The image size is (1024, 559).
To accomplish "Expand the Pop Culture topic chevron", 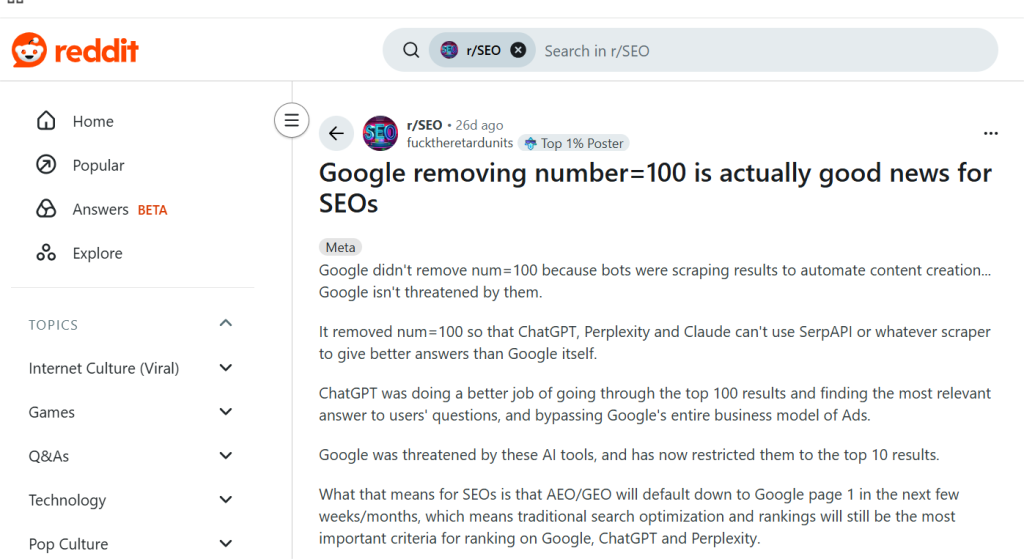I will [225, 543].
